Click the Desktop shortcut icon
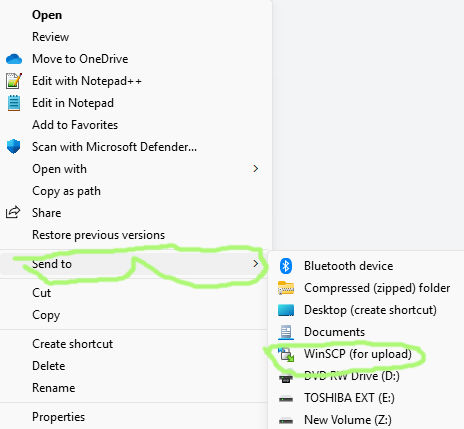Screen dimensions: 464x429 286,310
